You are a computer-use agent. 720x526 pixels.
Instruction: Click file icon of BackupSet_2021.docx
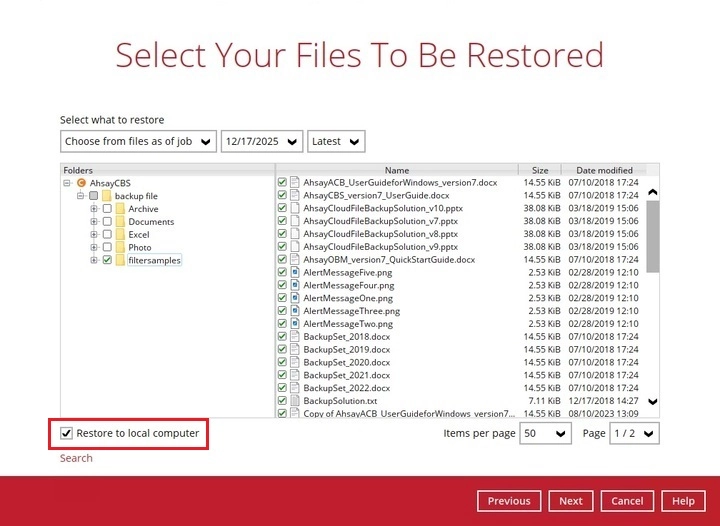click(x=295, y=375)
